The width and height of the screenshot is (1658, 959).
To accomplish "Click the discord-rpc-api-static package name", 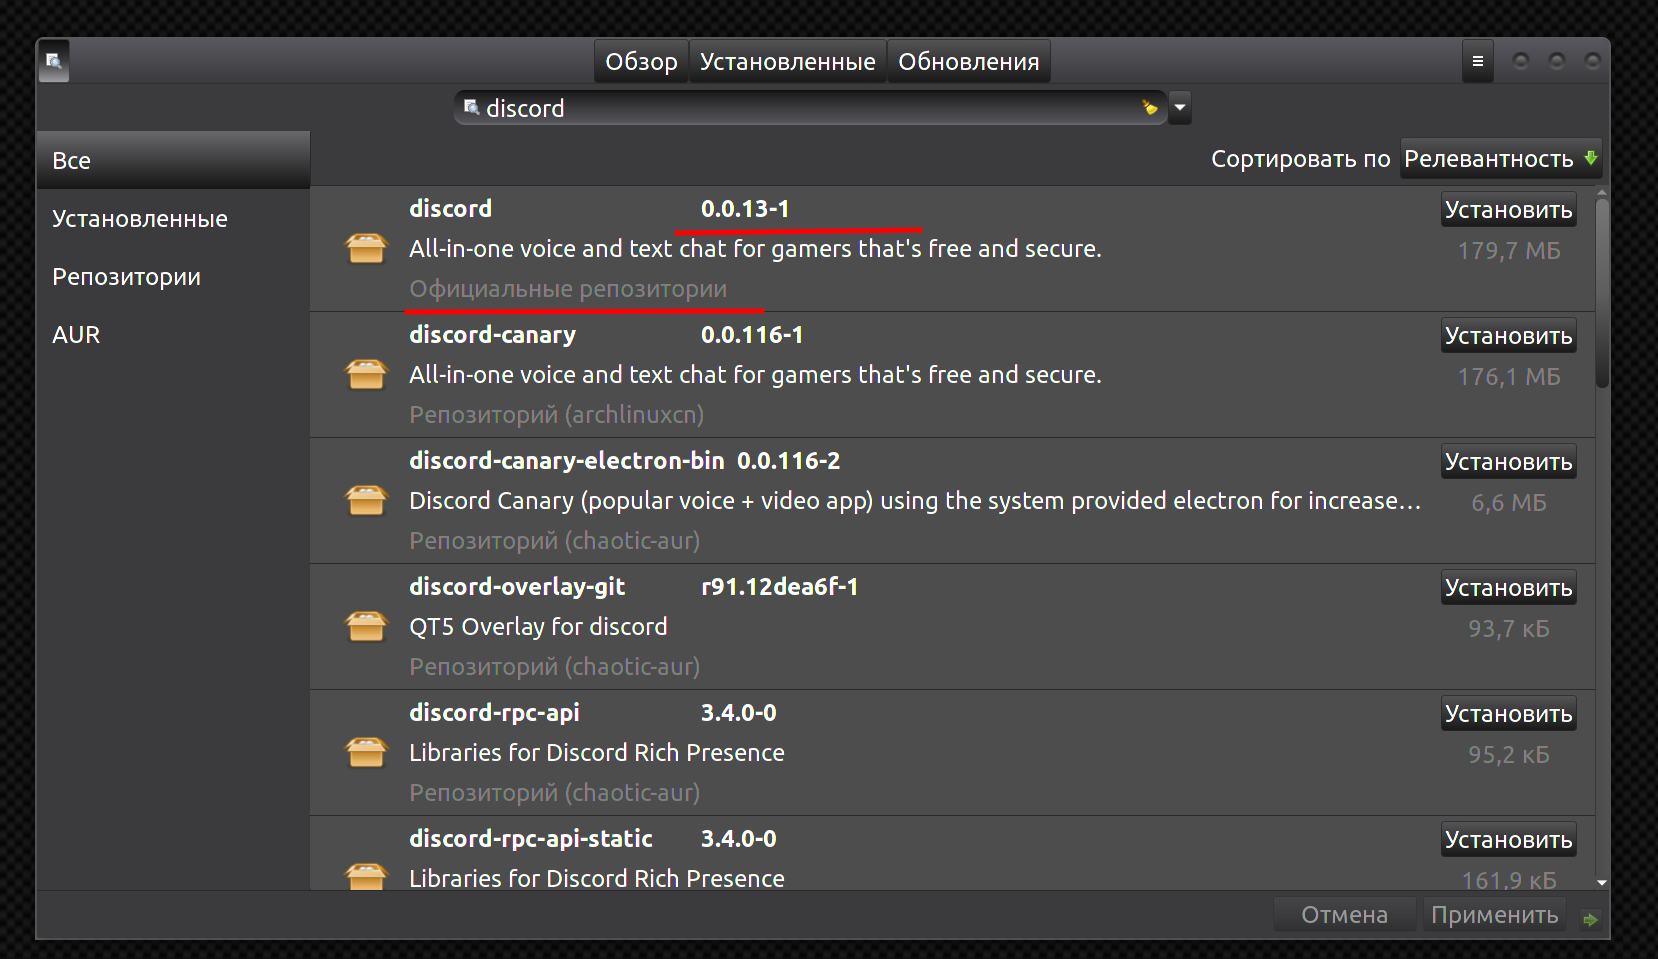I will 531,839.
